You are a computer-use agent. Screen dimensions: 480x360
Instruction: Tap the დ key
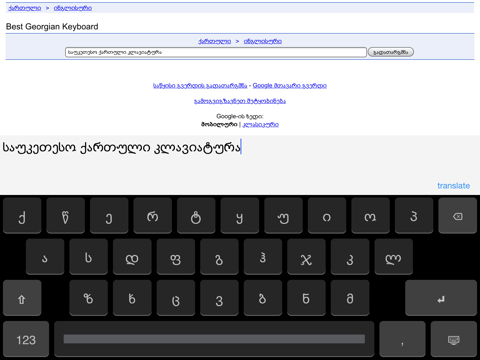pos(132,257)
